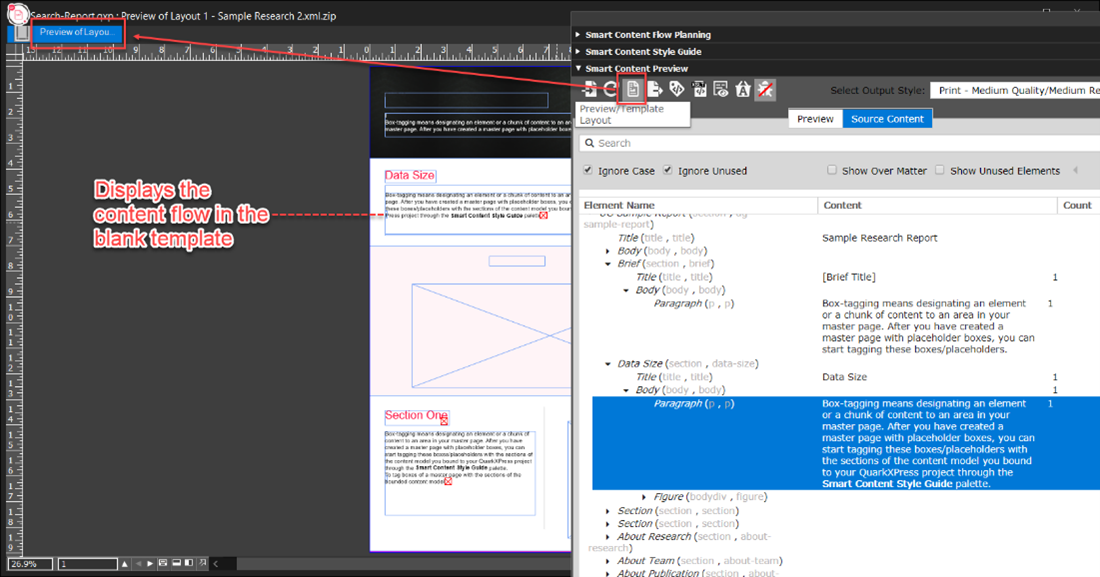Expand the Figure bodydiv tree node

click(644, 497)
